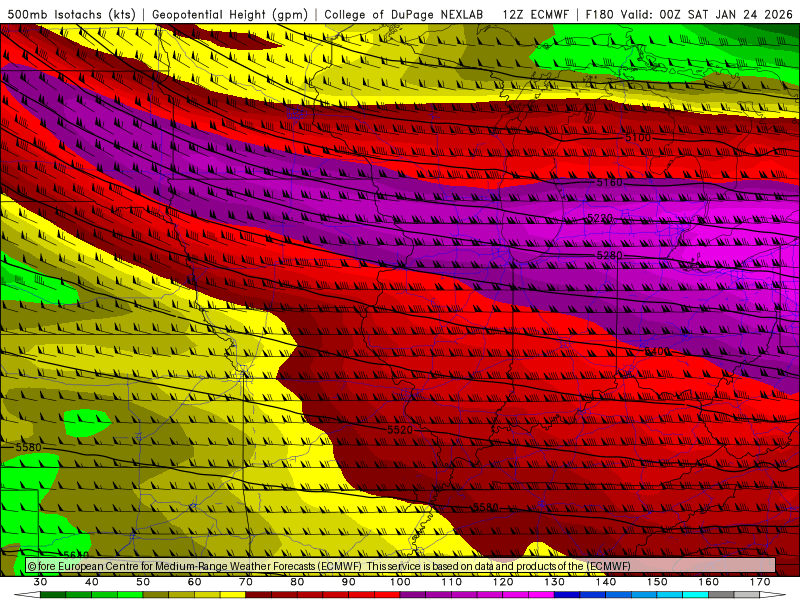Click the 5400 contour label
This screenshot has width=800, height=600.
pyautogui.click(x=657, y=352)
